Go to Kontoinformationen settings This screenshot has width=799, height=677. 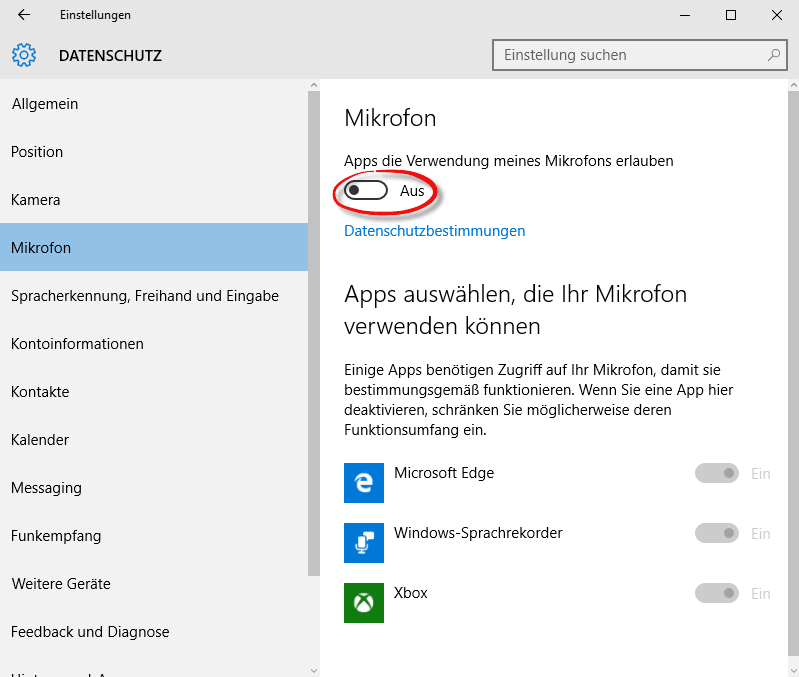pos(78,344)
